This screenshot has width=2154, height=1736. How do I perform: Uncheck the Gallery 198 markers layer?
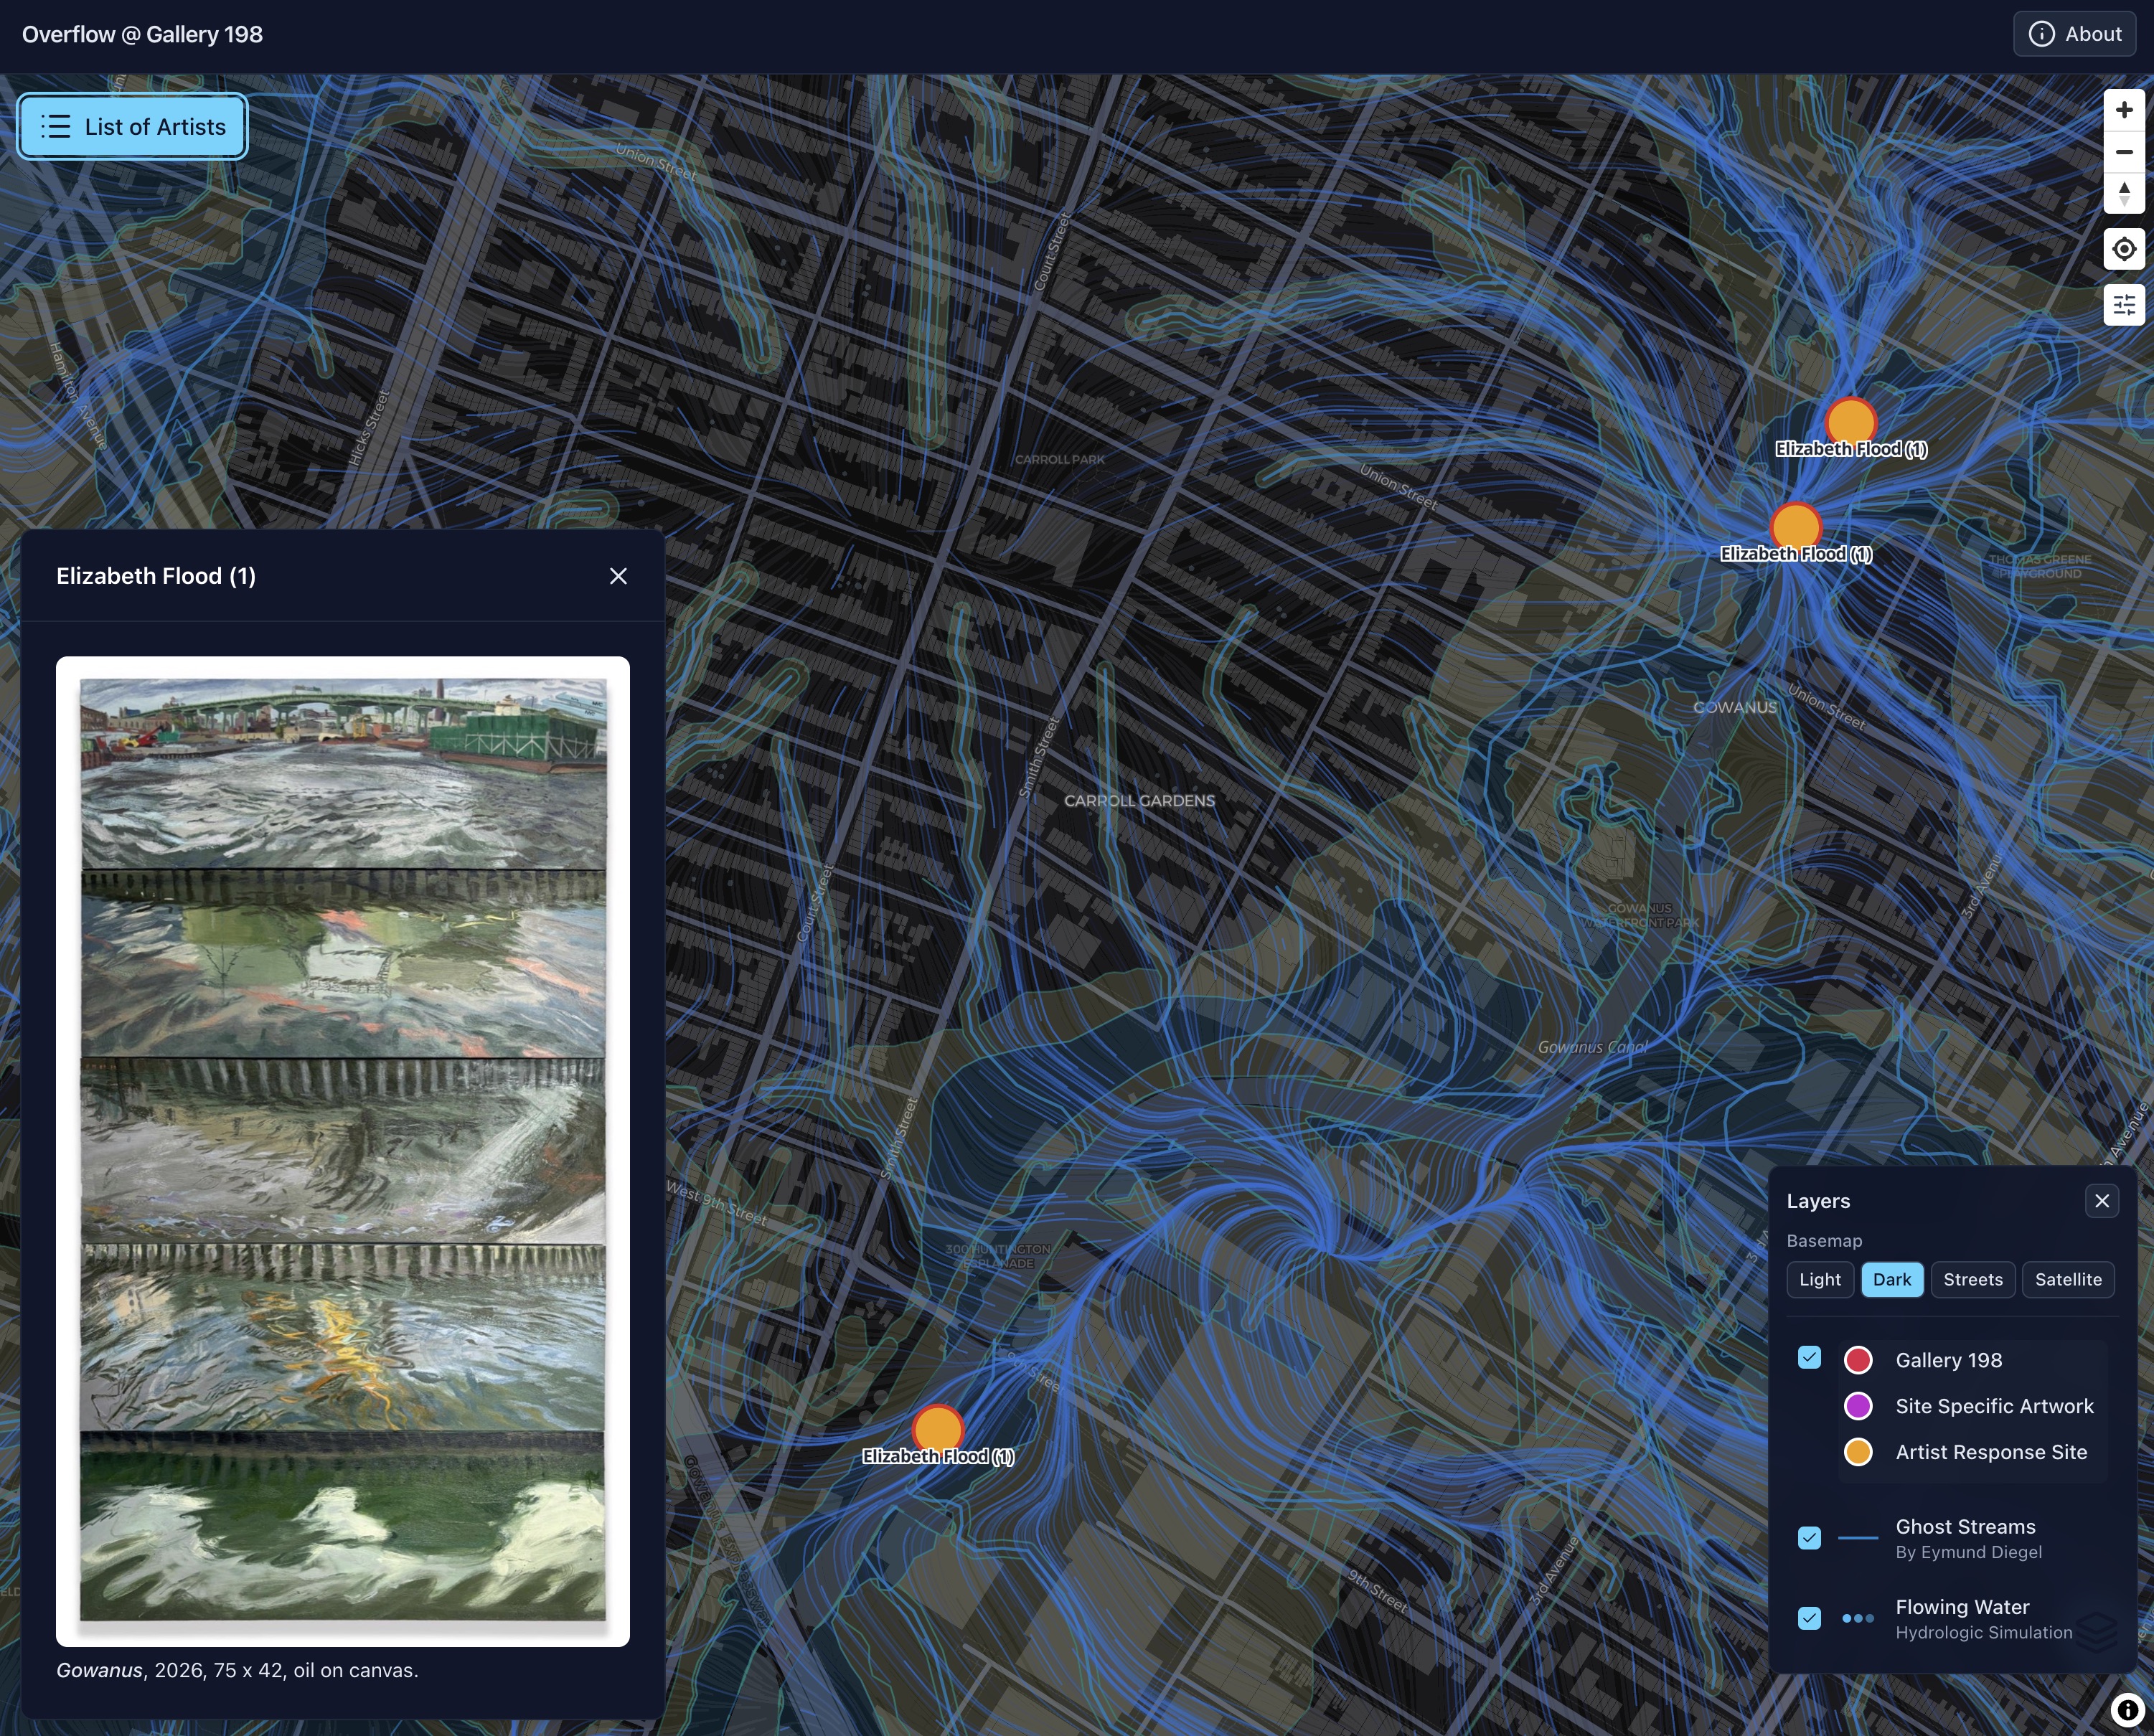[x=1809, y=1357]
